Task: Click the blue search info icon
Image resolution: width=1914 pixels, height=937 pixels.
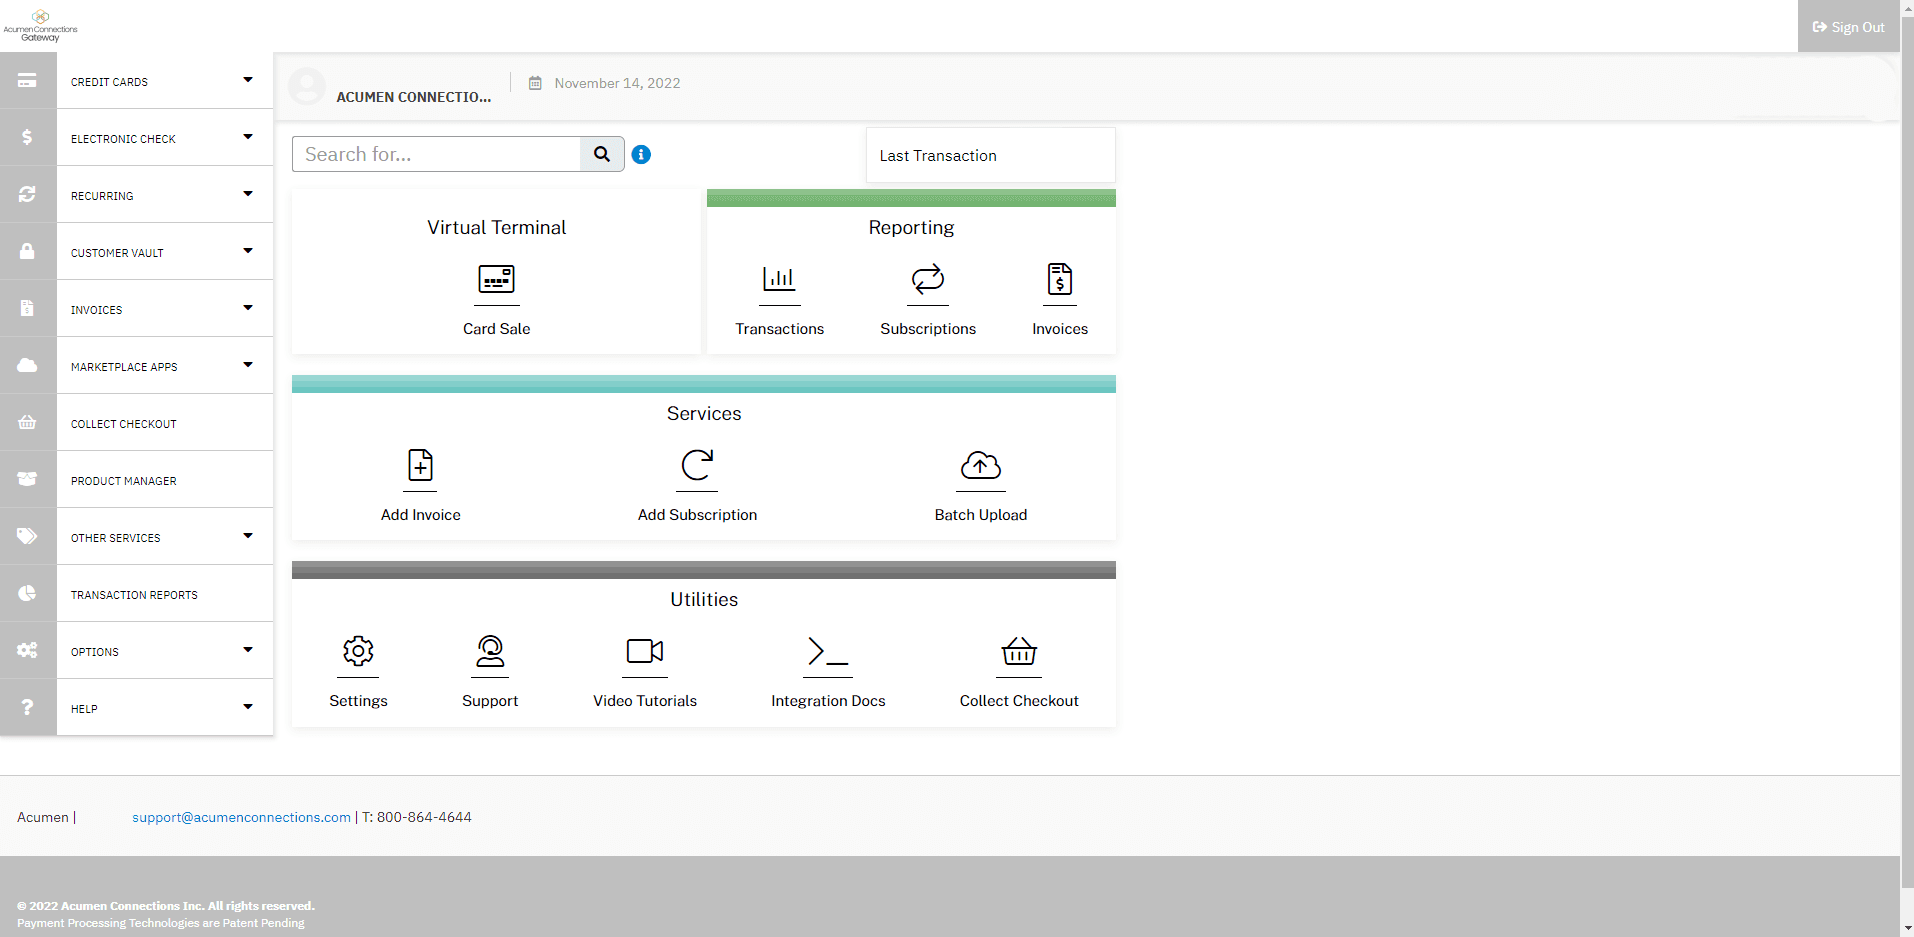Action: (641, 154)
